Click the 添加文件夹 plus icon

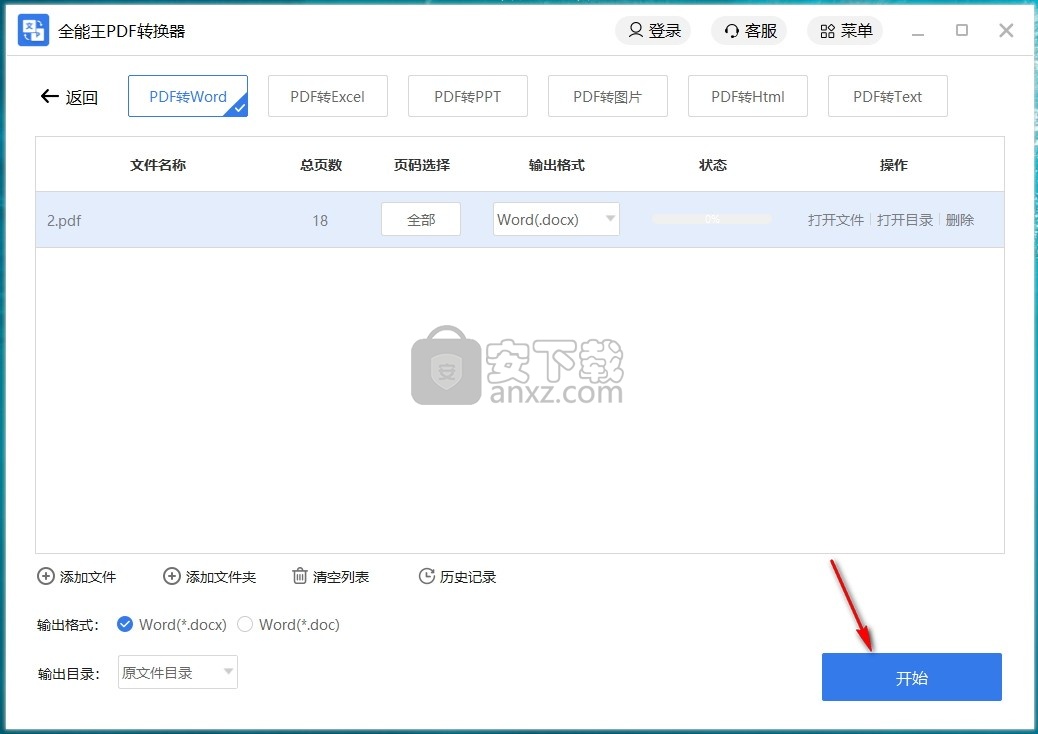click(171, 576)
